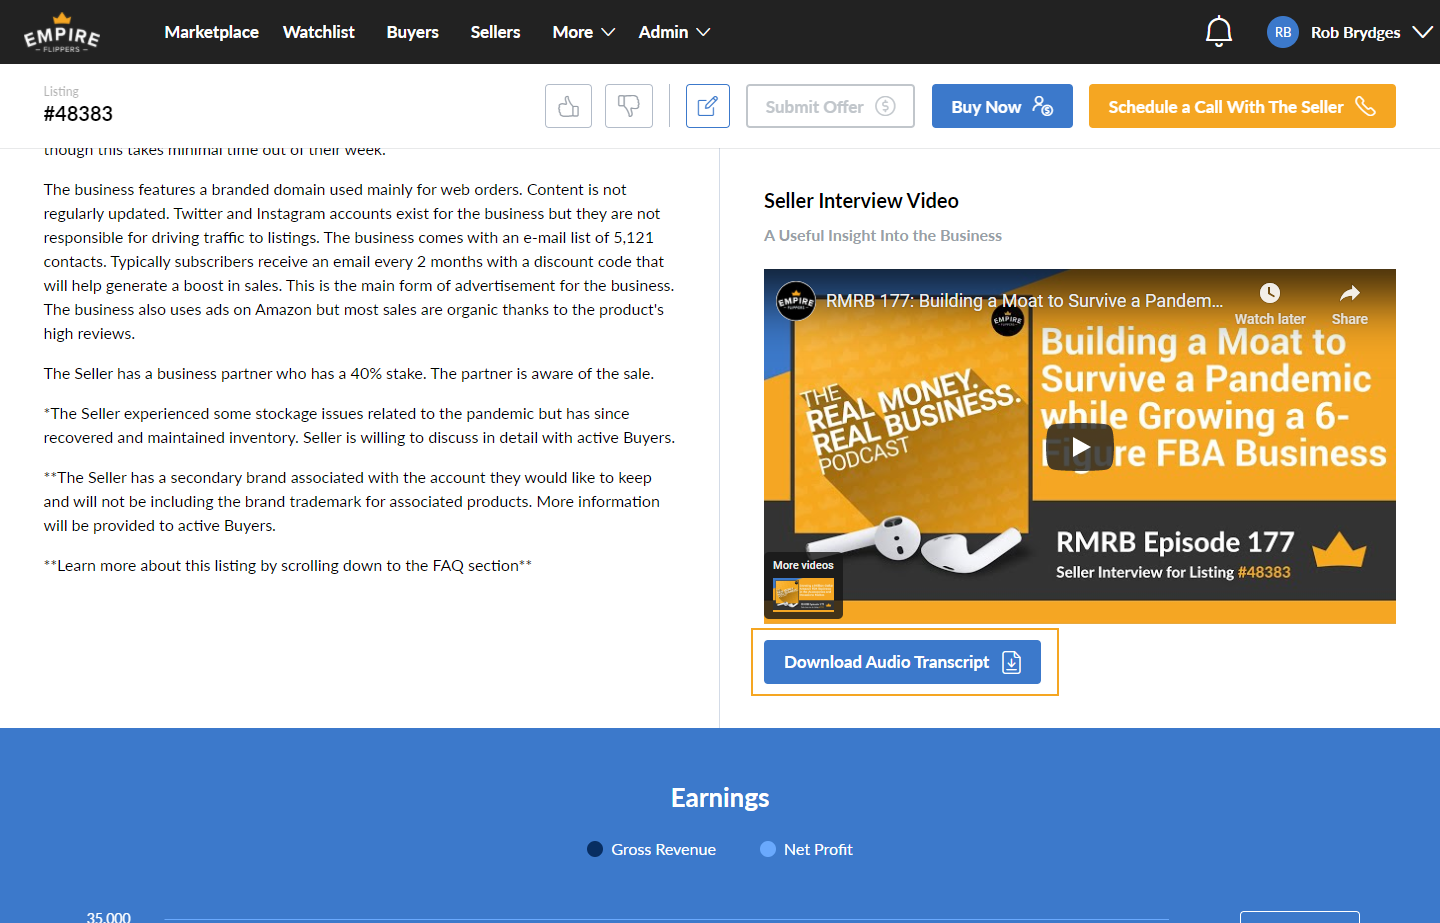Open the Marketplace menu item
This screenshot has width=1440, height=923.
pos(211,32)
